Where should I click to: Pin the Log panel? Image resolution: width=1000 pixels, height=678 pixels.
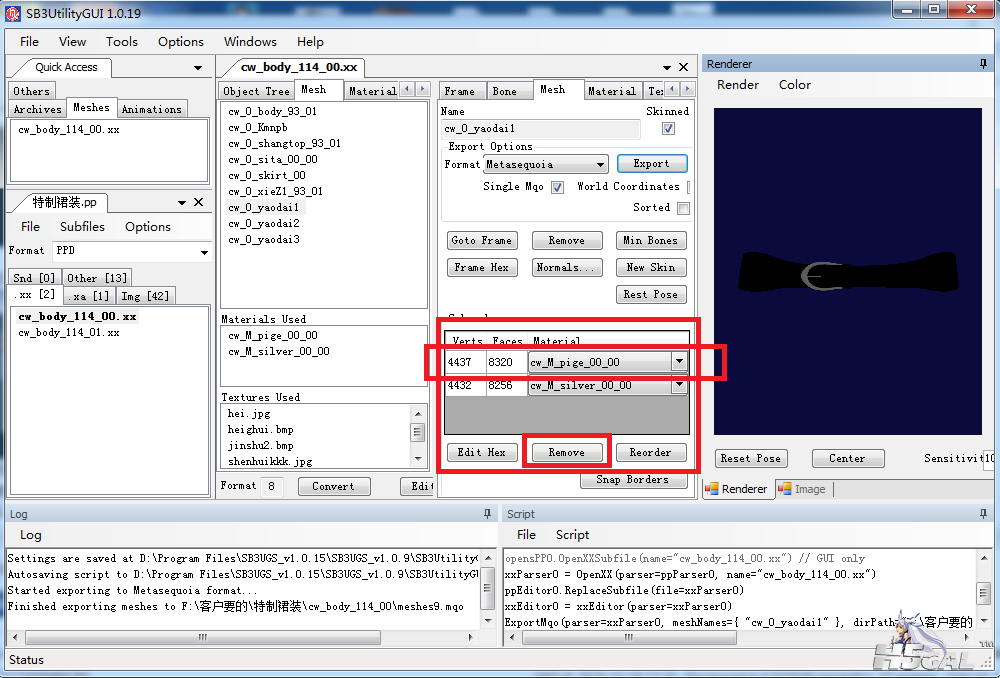[x=487, y=513]
